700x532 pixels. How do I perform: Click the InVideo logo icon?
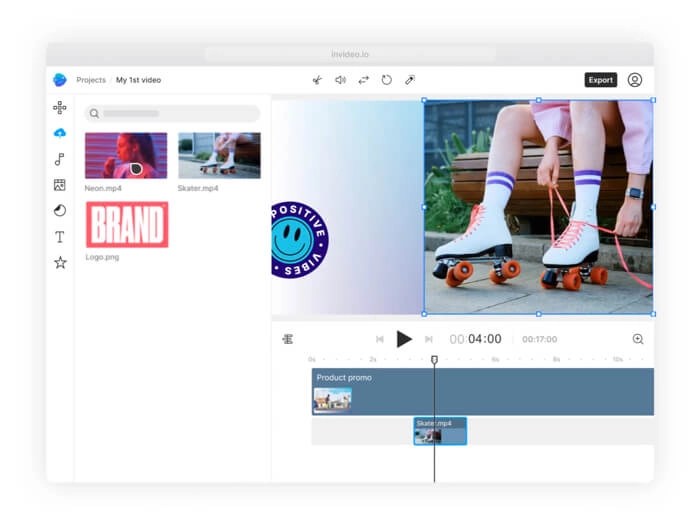[60, 80]
